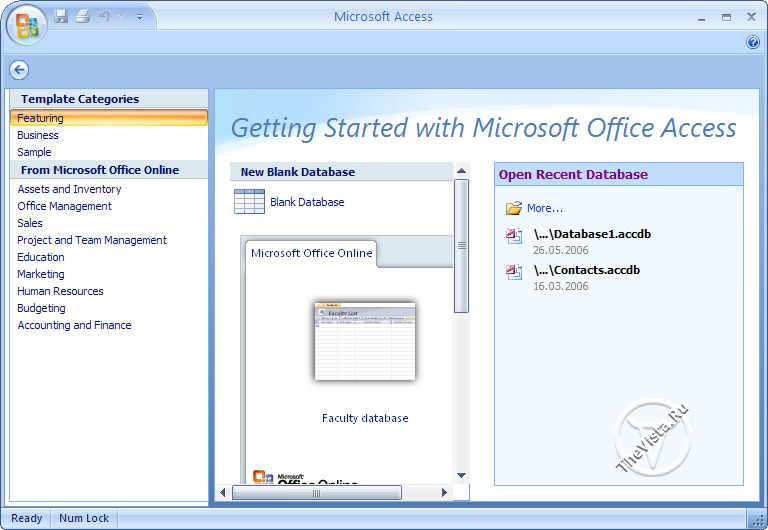
Task: Click horizontal scrollbar left arrow
Action: 223,492
